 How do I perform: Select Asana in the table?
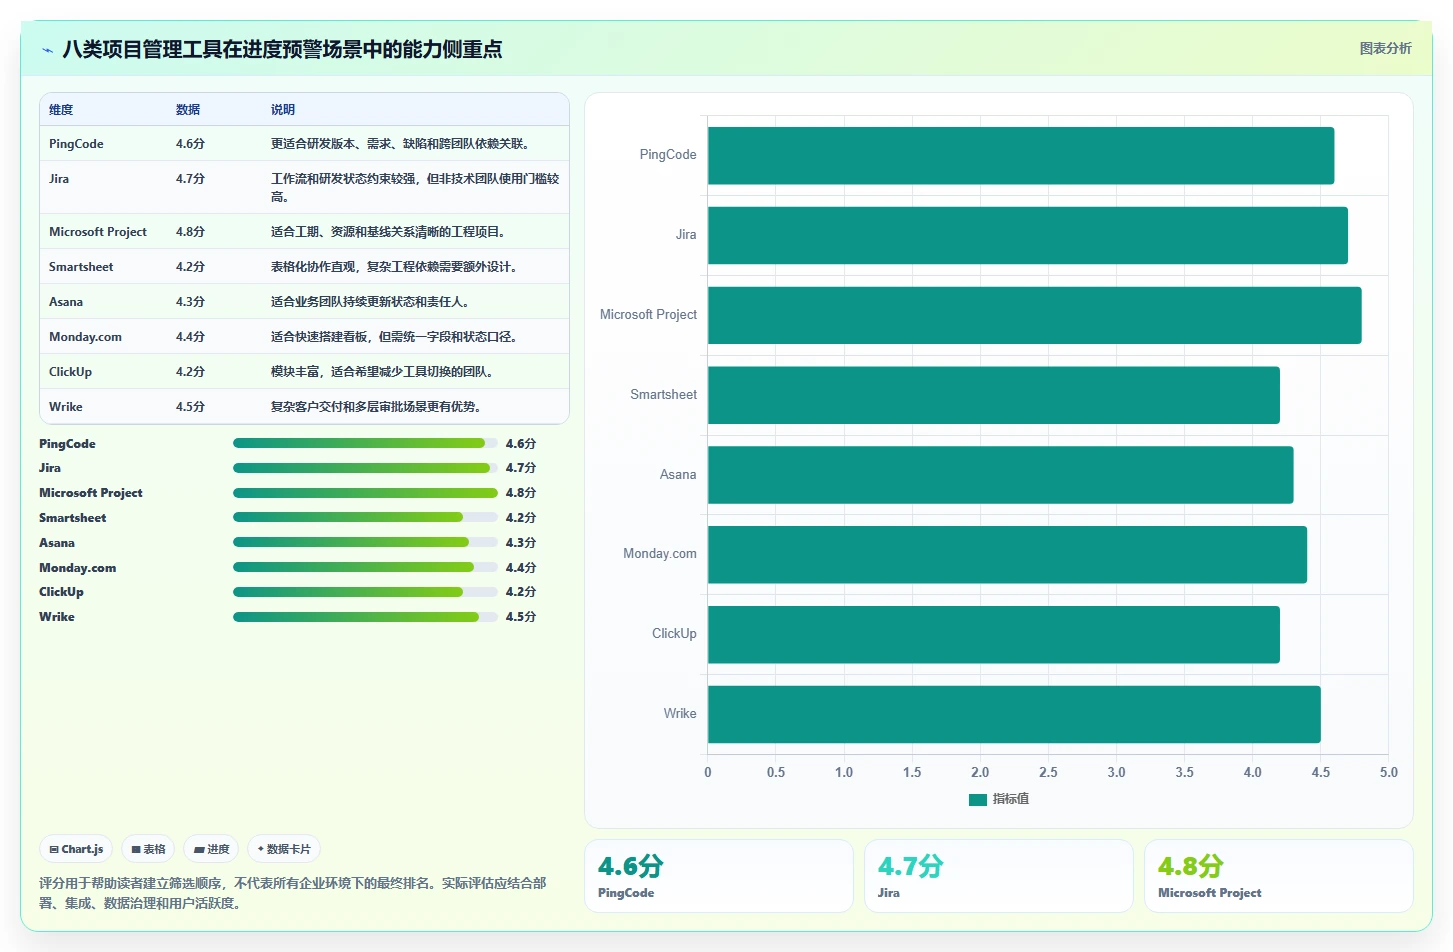pos(66,302)
